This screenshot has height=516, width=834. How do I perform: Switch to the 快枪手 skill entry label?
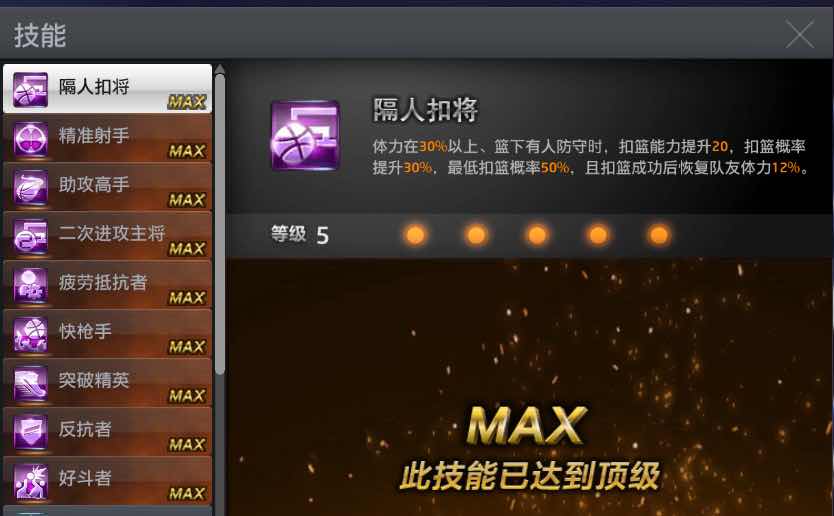pyautogui.click(x=85, y=331)
